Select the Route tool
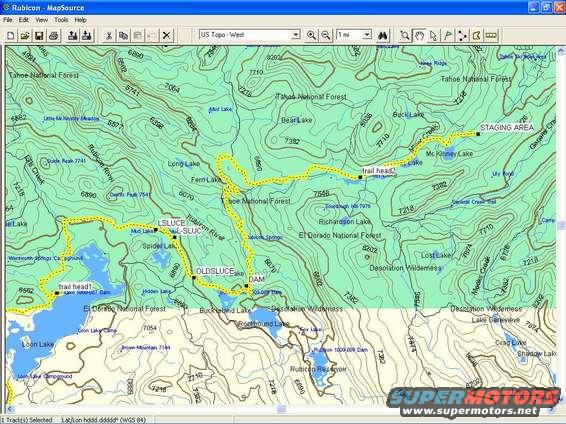This screenshot has width=566, height=424. pos(462,35)
